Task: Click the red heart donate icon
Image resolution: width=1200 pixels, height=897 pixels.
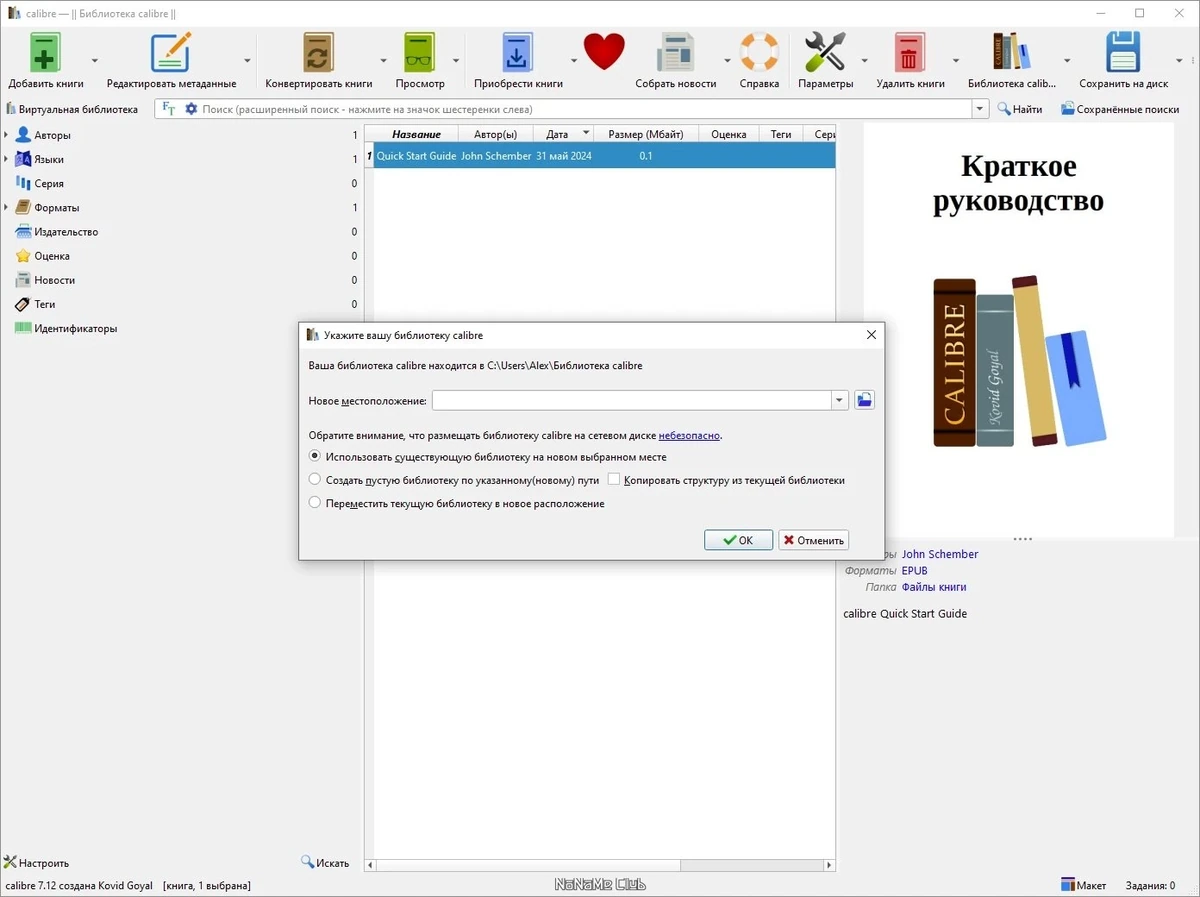Action: click(x=604, y=52)
